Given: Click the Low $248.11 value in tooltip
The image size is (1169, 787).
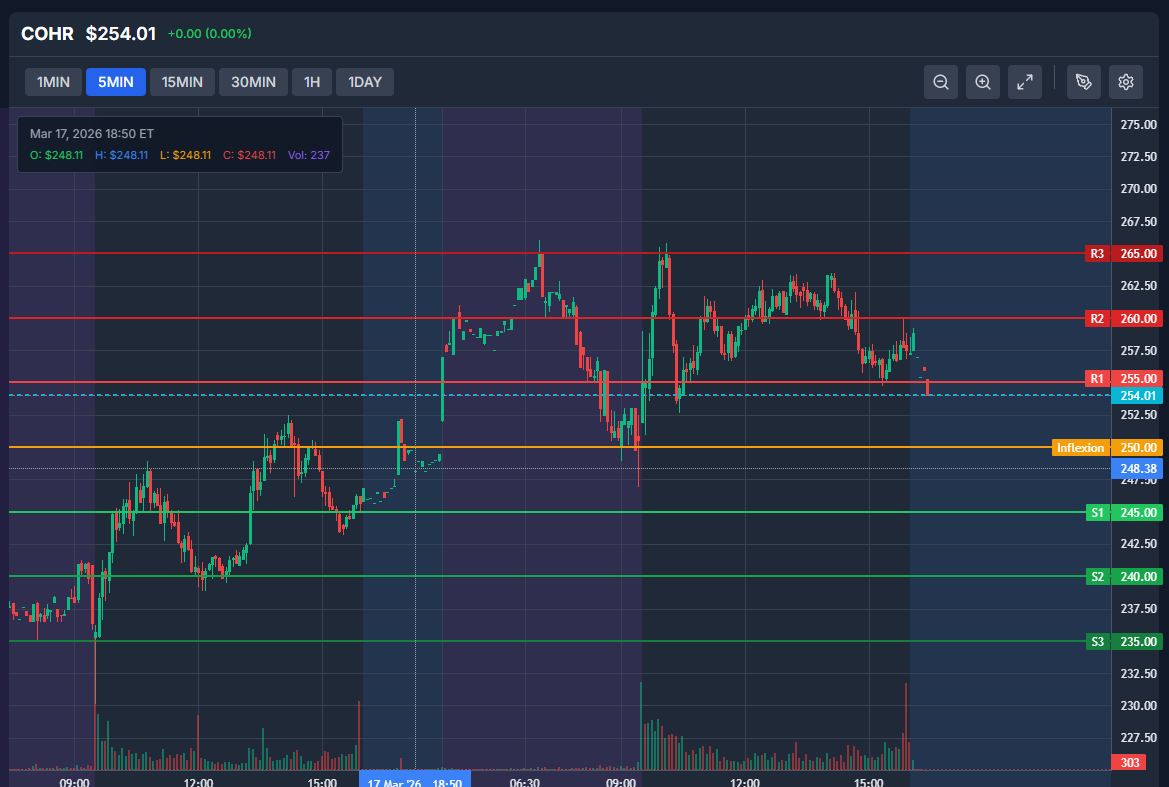Looking at the screenshot, I should point(186,155).
